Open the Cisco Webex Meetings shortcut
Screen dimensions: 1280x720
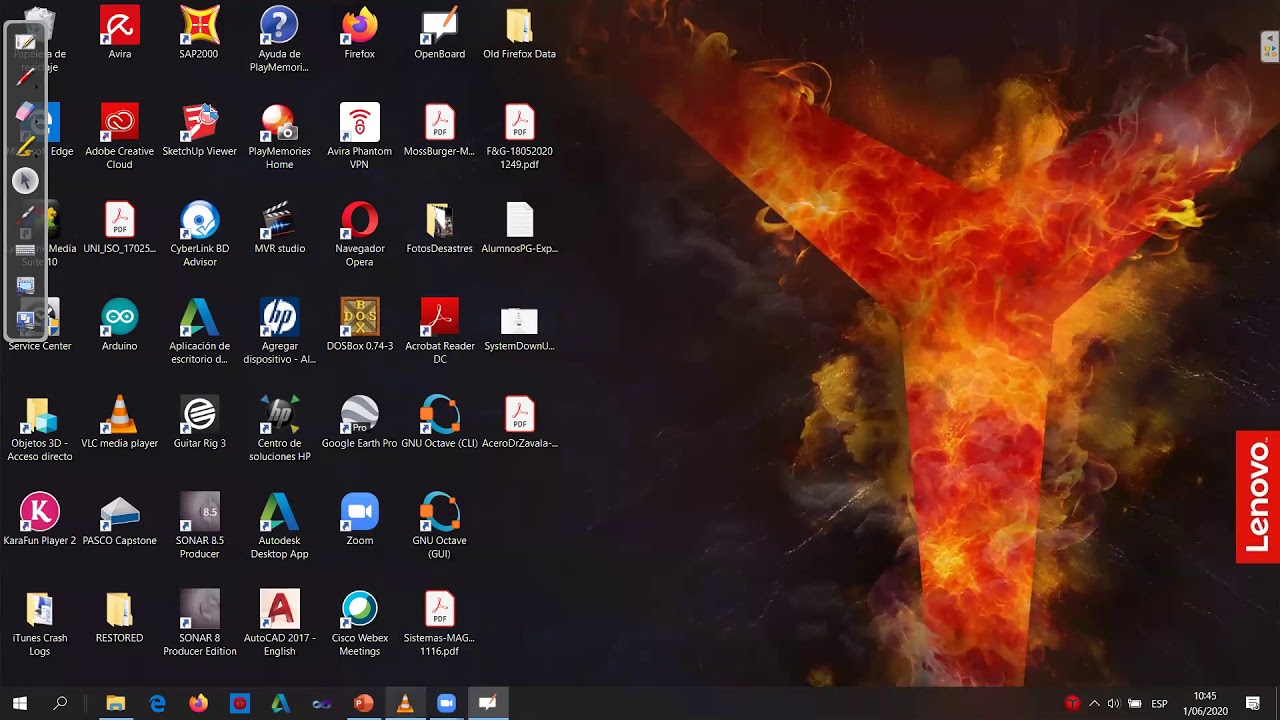pos(359,623)
